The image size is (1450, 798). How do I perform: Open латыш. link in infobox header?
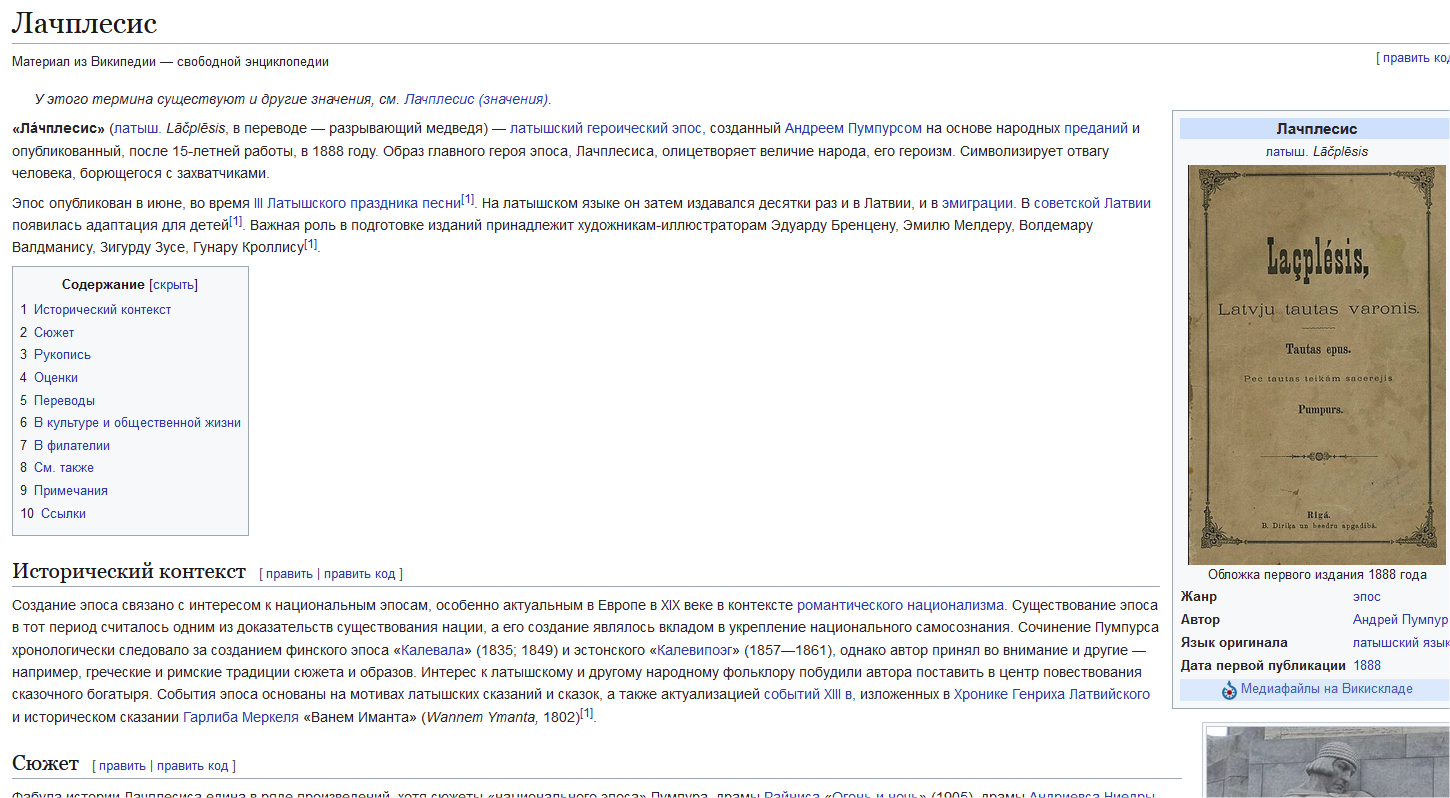click(x=1285, y=152)
